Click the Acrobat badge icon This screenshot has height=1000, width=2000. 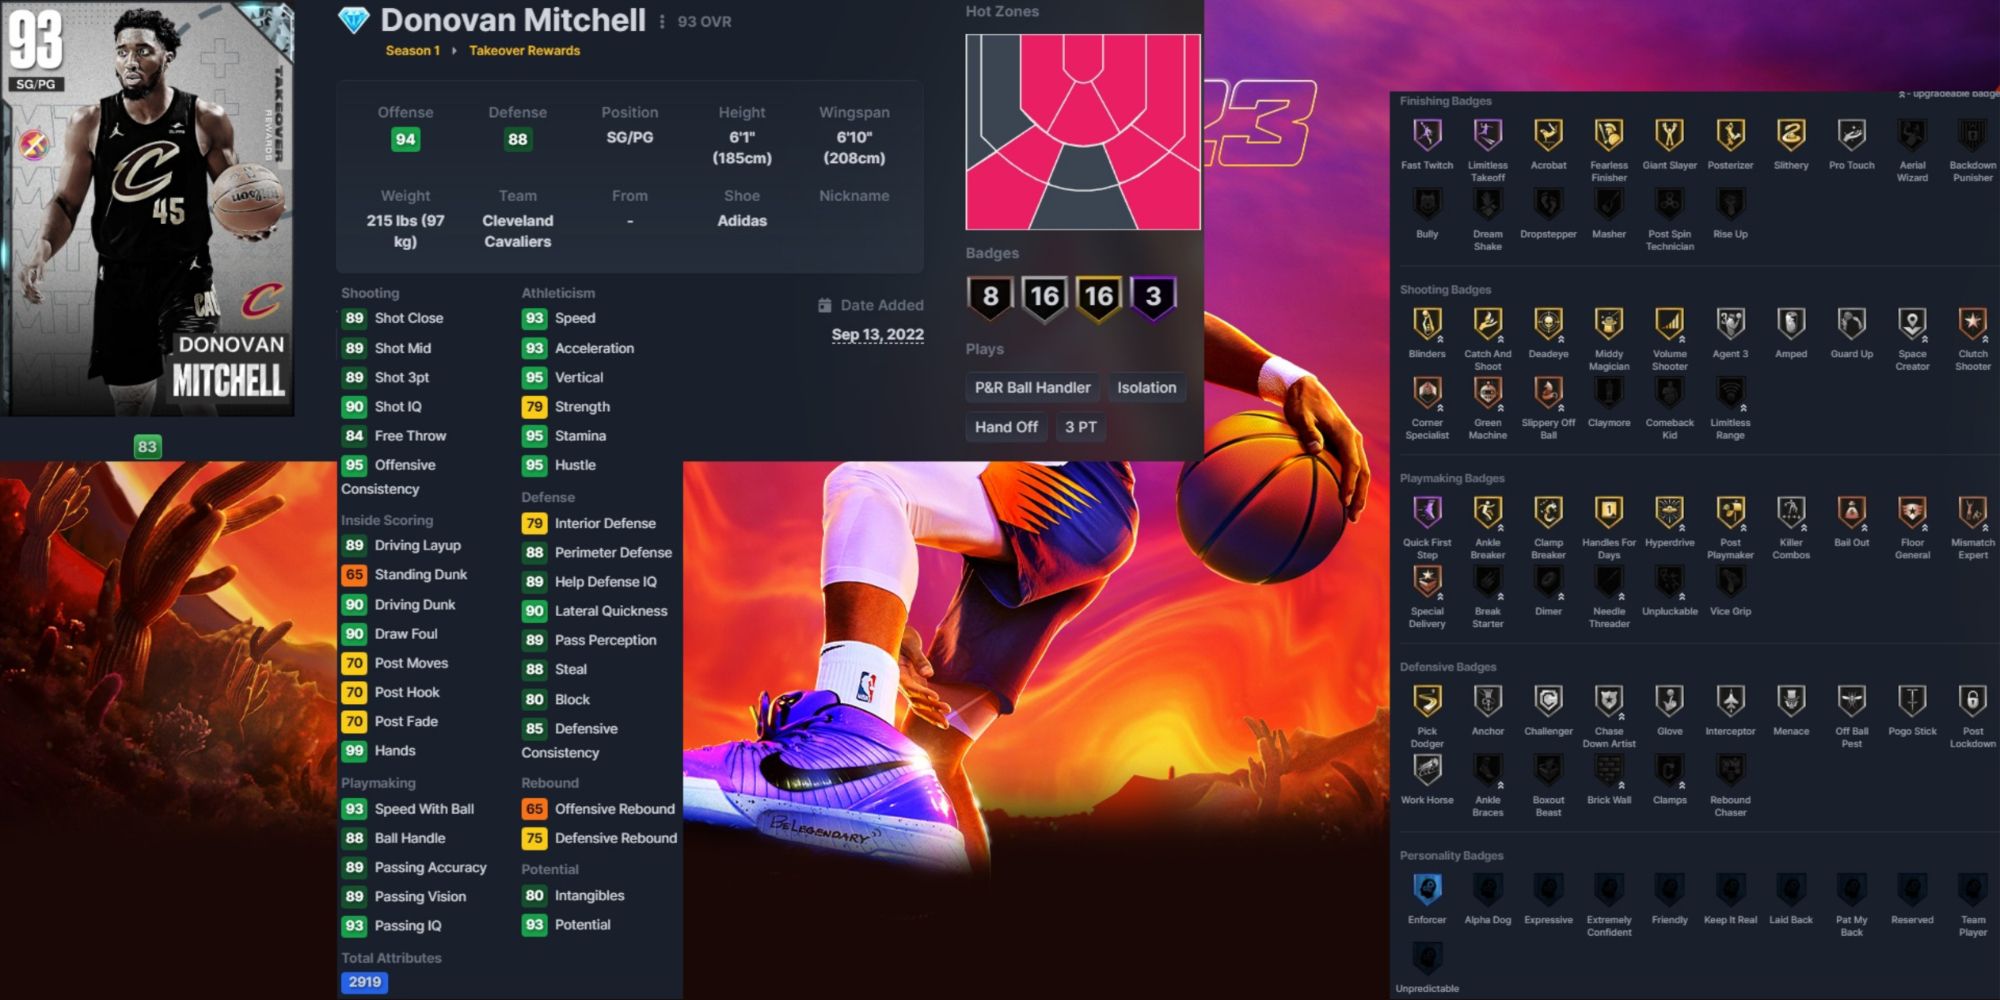tap(1548, 134)
